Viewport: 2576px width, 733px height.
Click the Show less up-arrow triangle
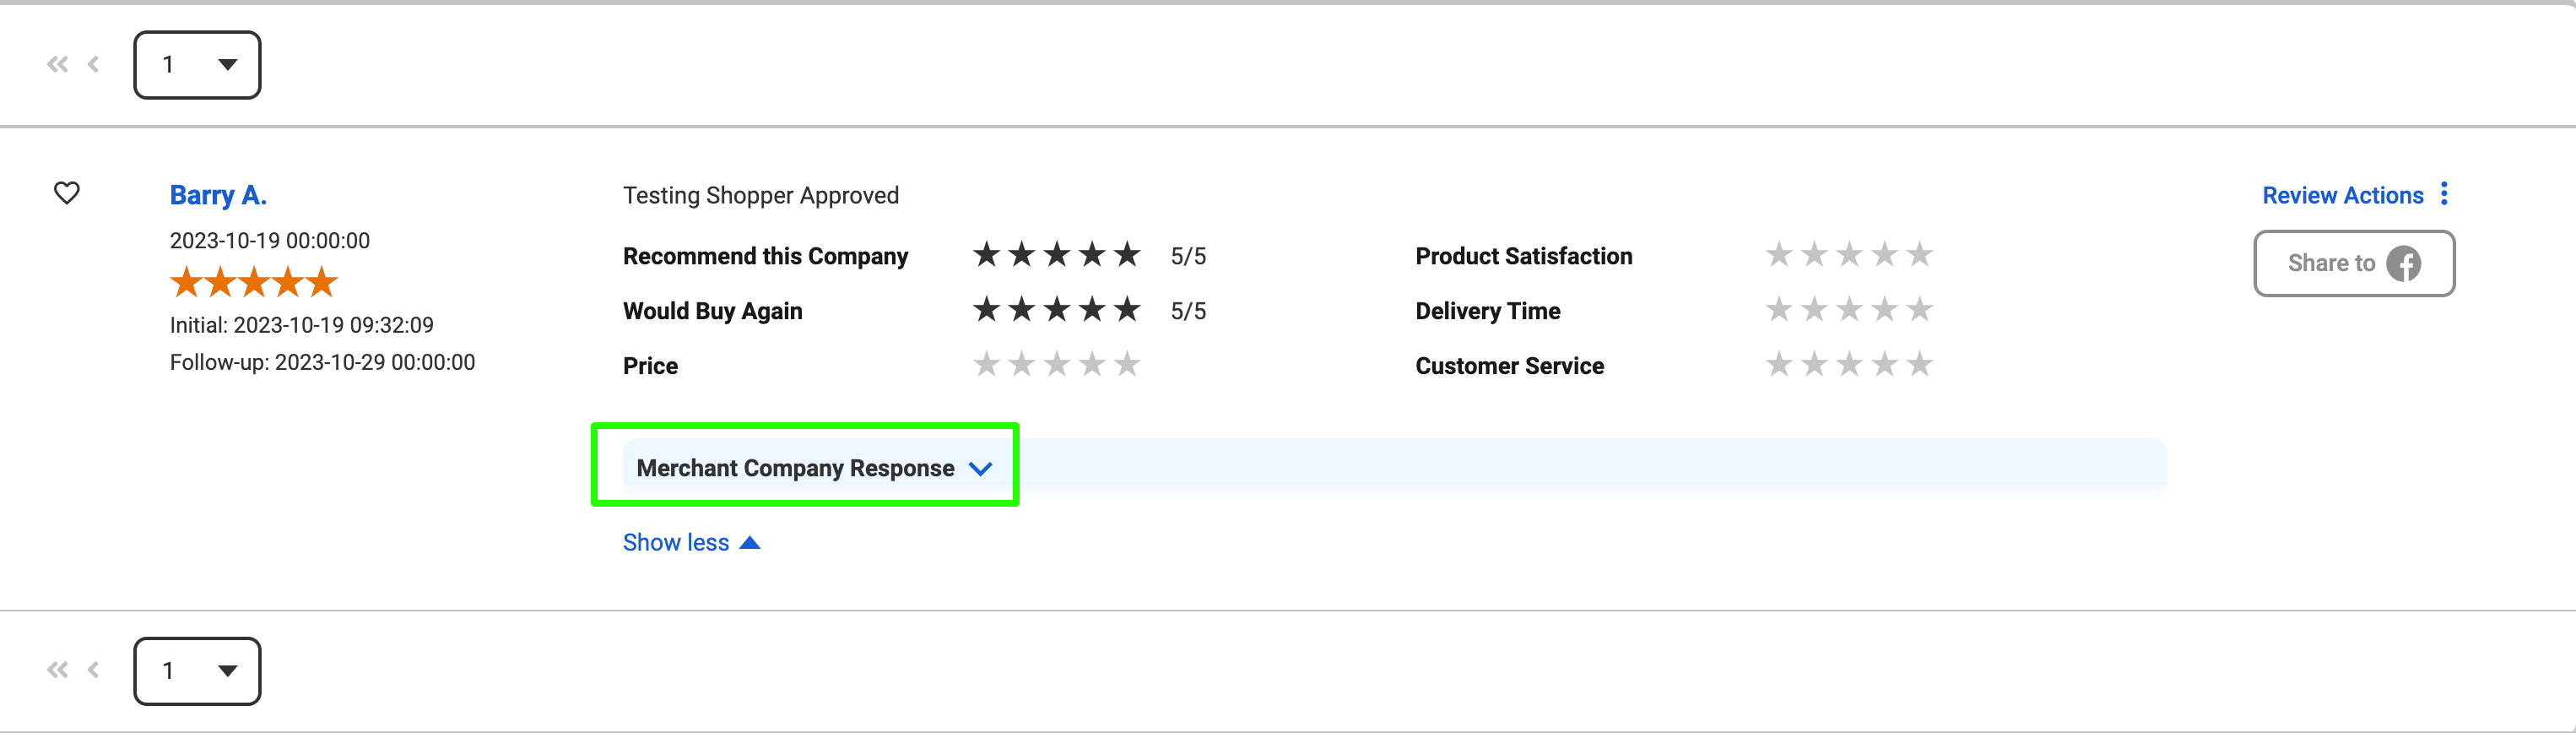coord(750,543)
